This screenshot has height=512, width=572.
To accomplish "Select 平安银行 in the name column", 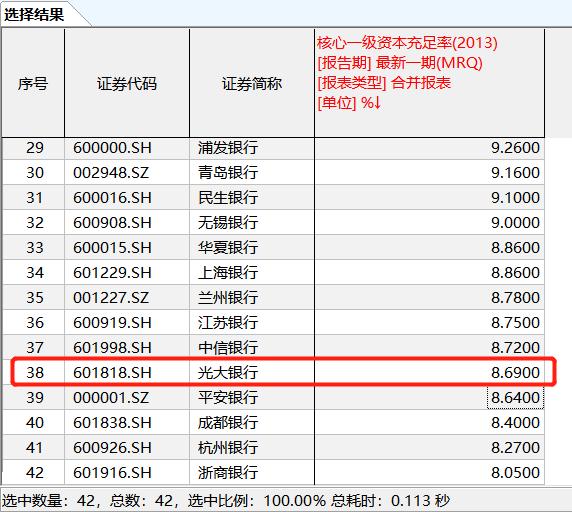I will pos(228,398).
